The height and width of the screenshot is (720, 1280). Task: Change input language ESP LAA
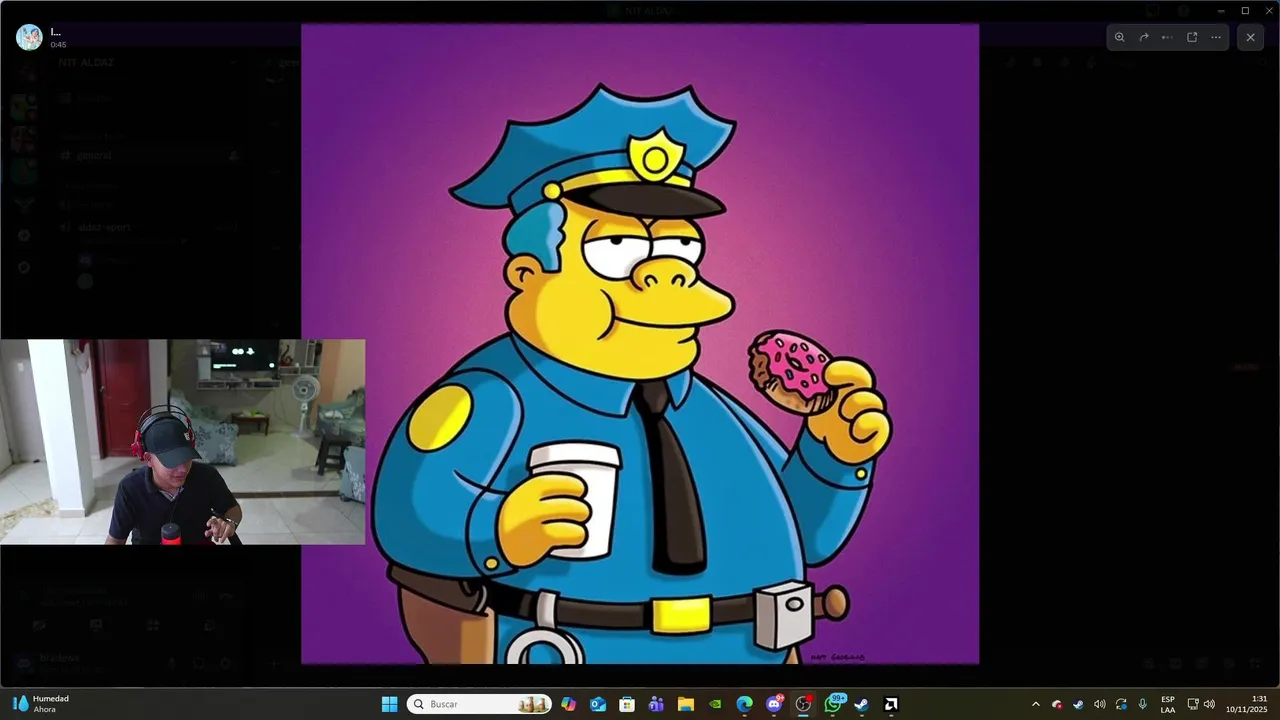[x=1168, y=704]
